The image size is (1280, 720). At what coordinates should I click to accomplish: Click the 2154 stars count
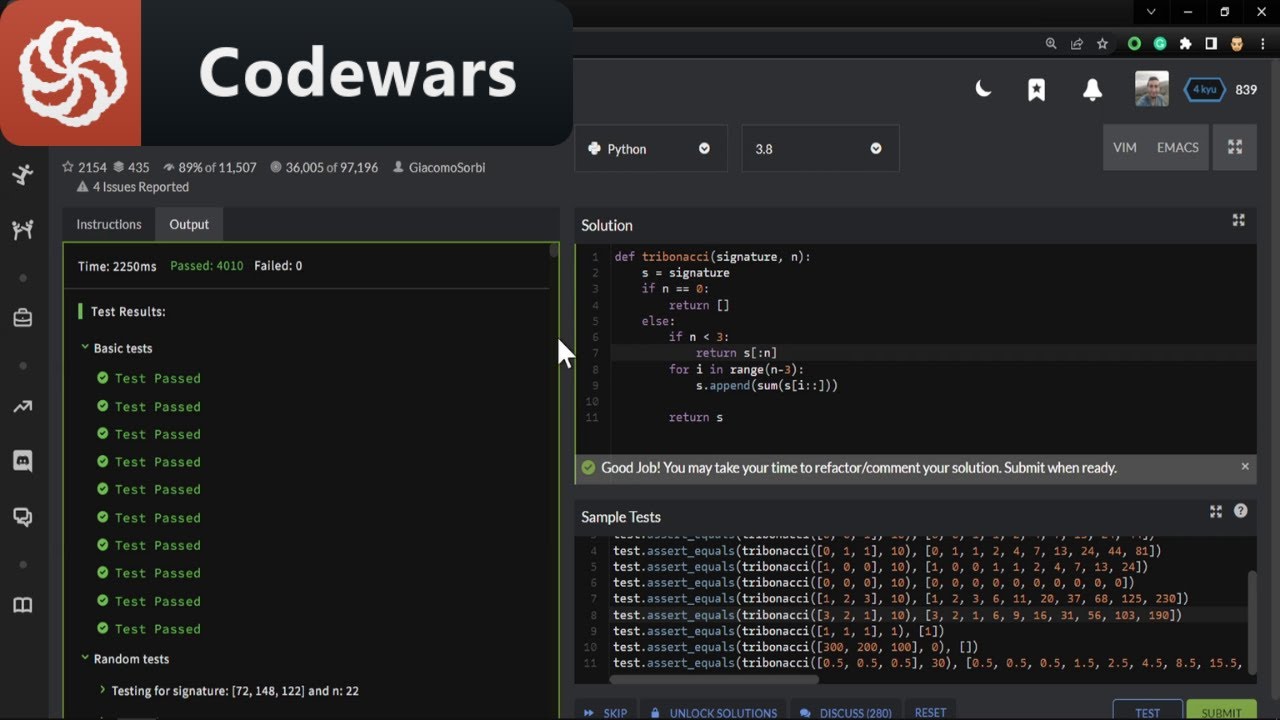[84, 167]
